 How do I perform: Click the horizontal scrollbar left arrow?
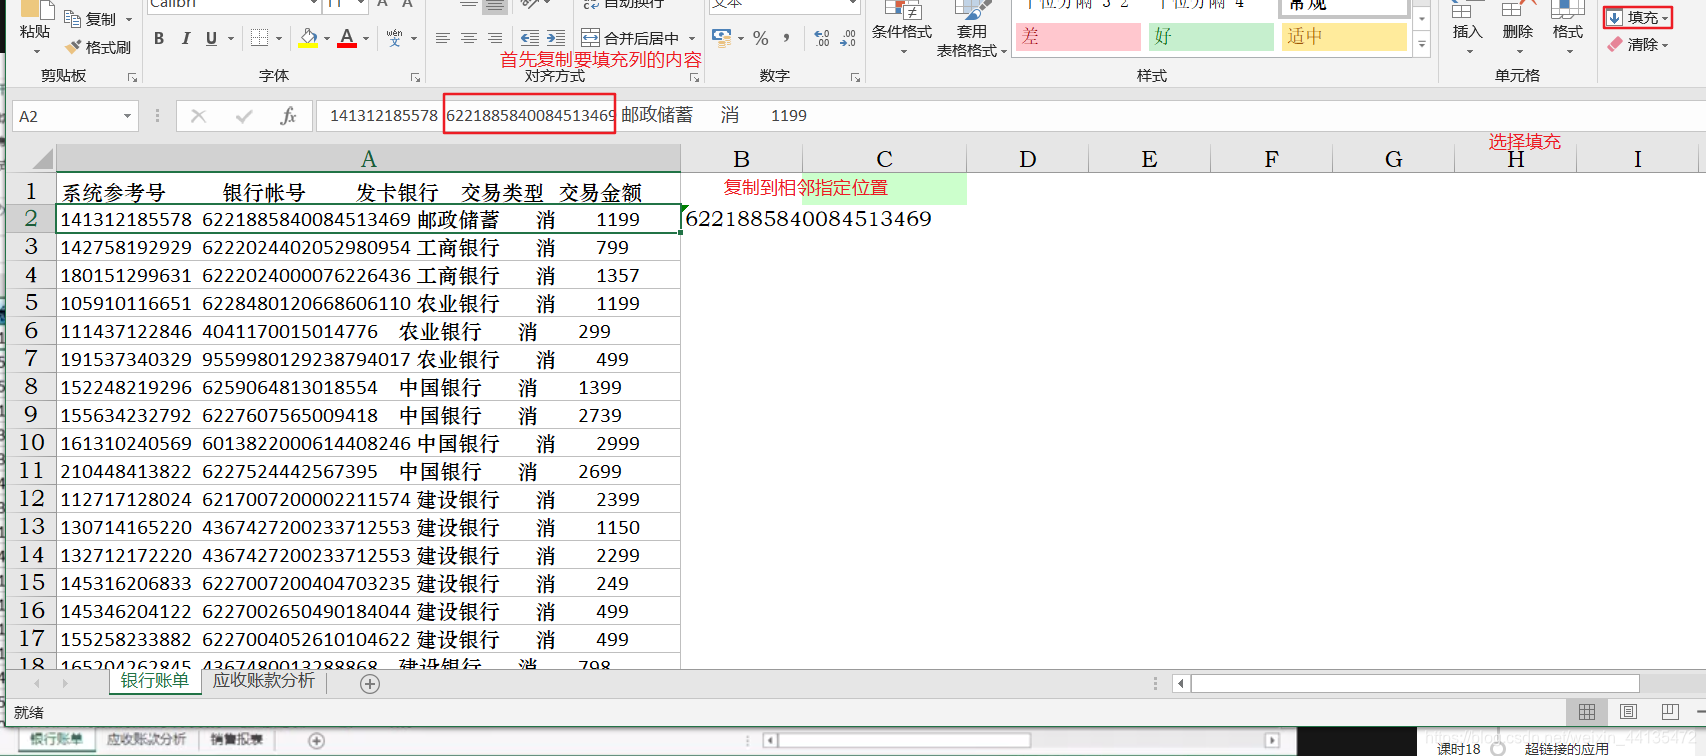1181,684
